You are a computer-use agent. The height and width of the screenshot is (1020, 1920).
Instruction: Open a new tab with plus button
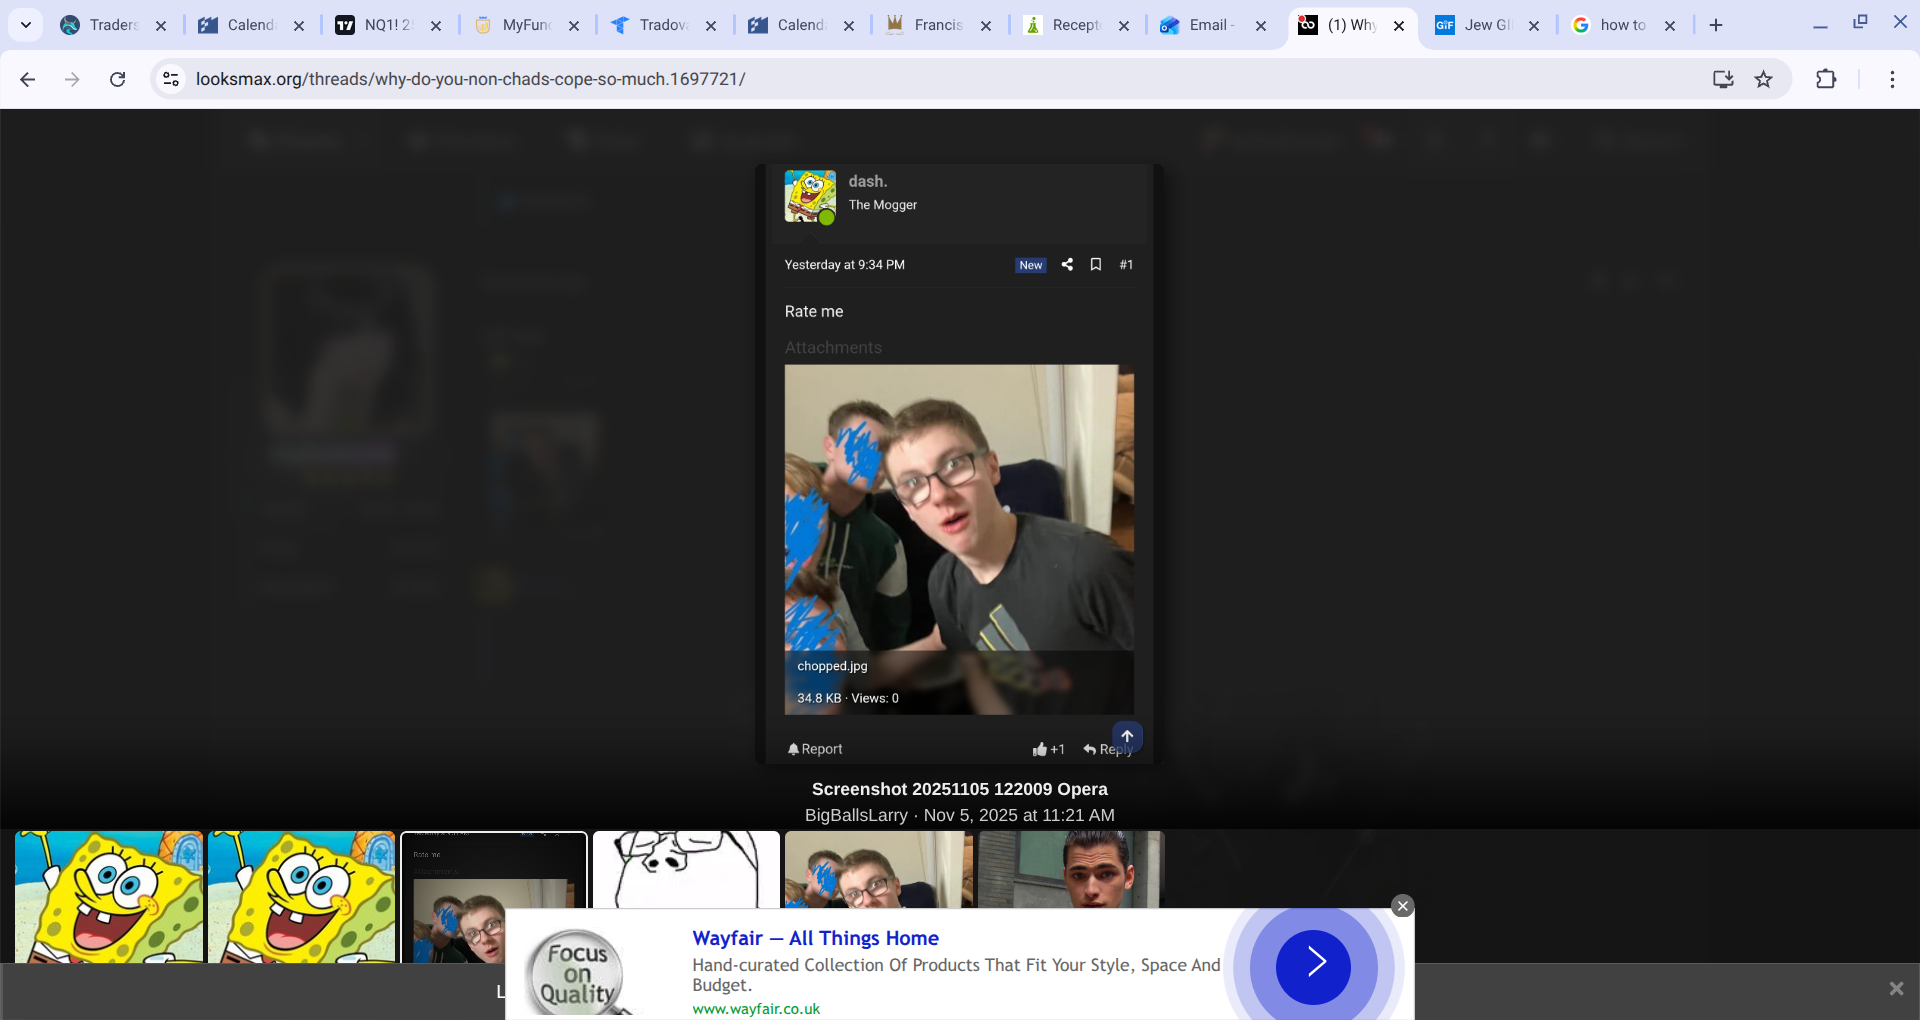1716,25
